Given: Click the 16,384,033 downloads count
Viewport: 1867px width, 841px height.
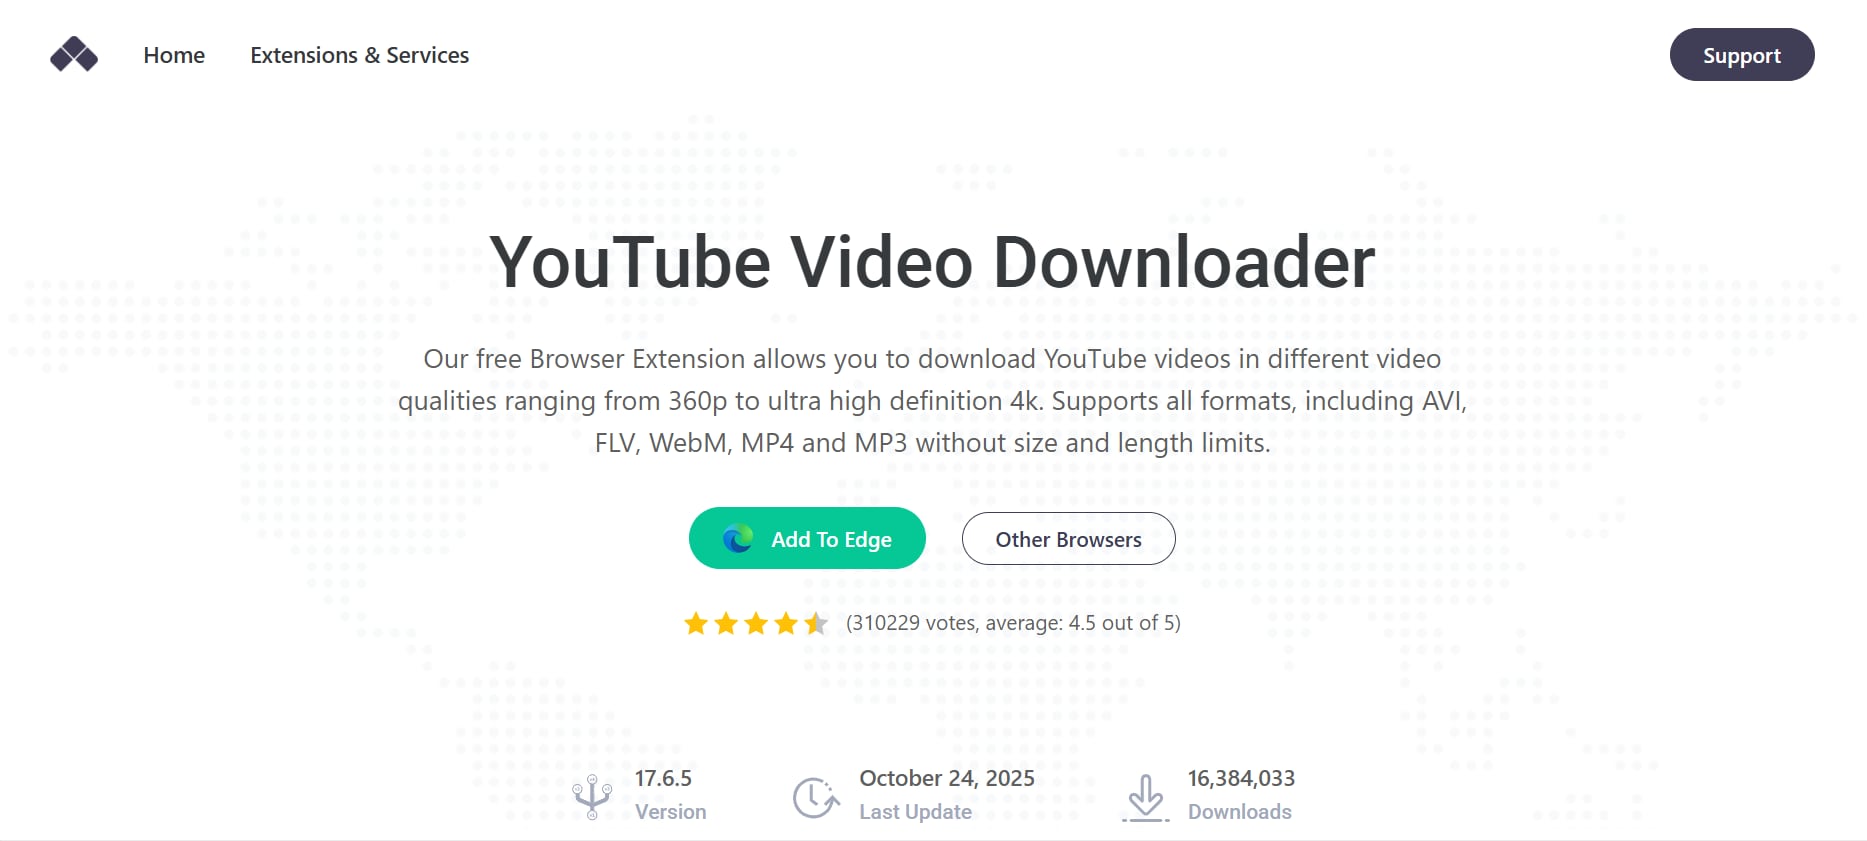Looking at the screenshot, I should (1241, 778).
